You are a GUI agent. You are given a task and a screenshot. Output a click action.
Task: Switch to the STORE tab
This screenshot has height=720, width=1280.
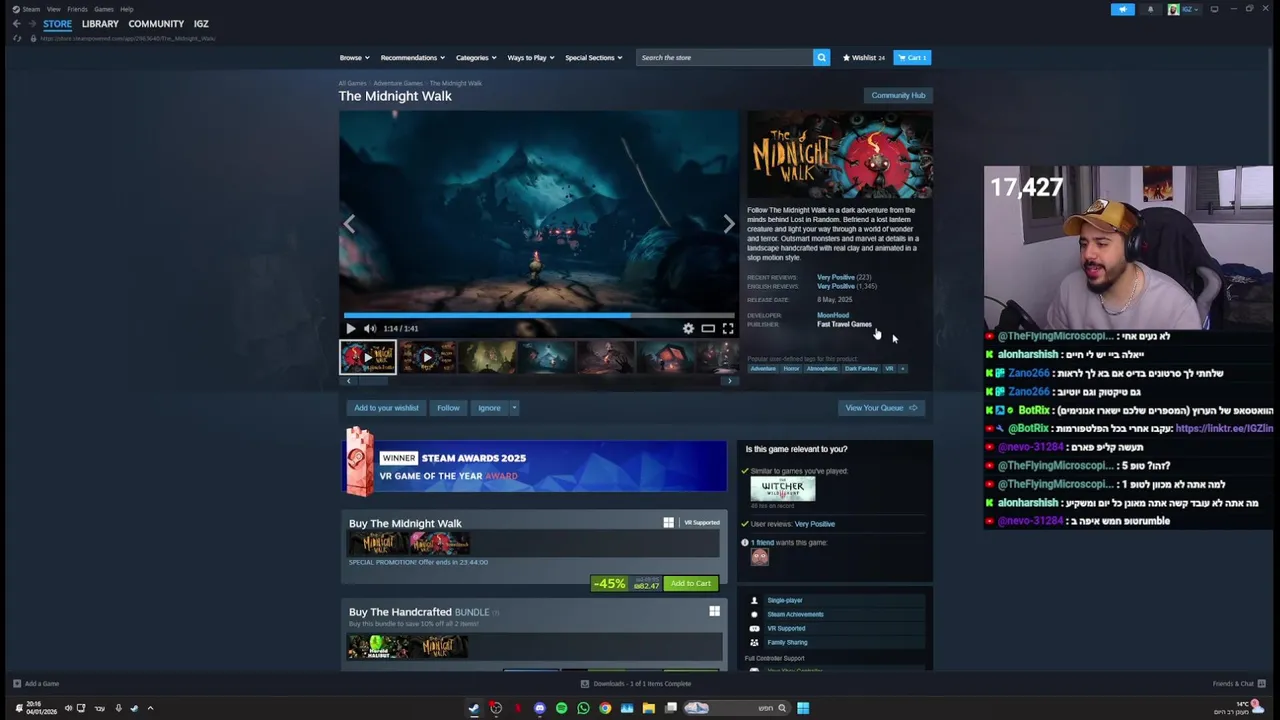tap(57, 24)
